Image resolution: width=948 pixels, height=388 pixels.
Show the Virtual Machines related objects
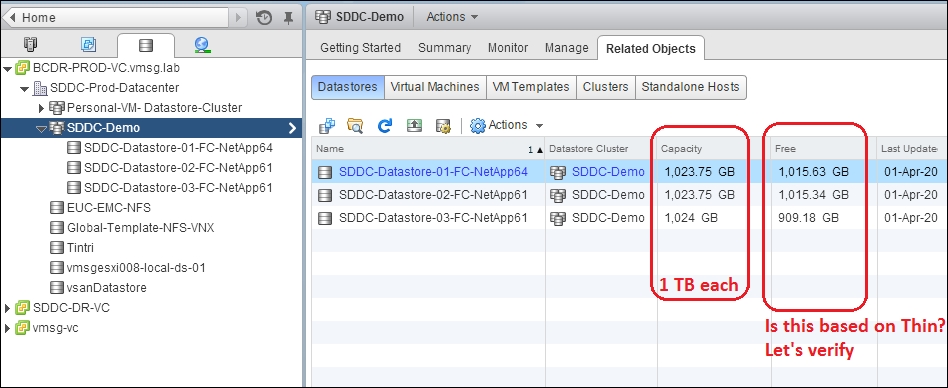pyautogui.click(x=435, y=87)
